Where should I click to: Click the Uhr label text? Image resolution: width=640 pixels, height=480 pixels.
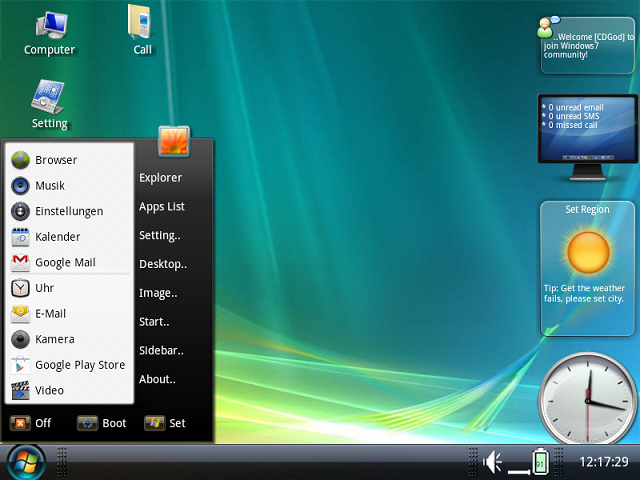click(x=44, y=288)
